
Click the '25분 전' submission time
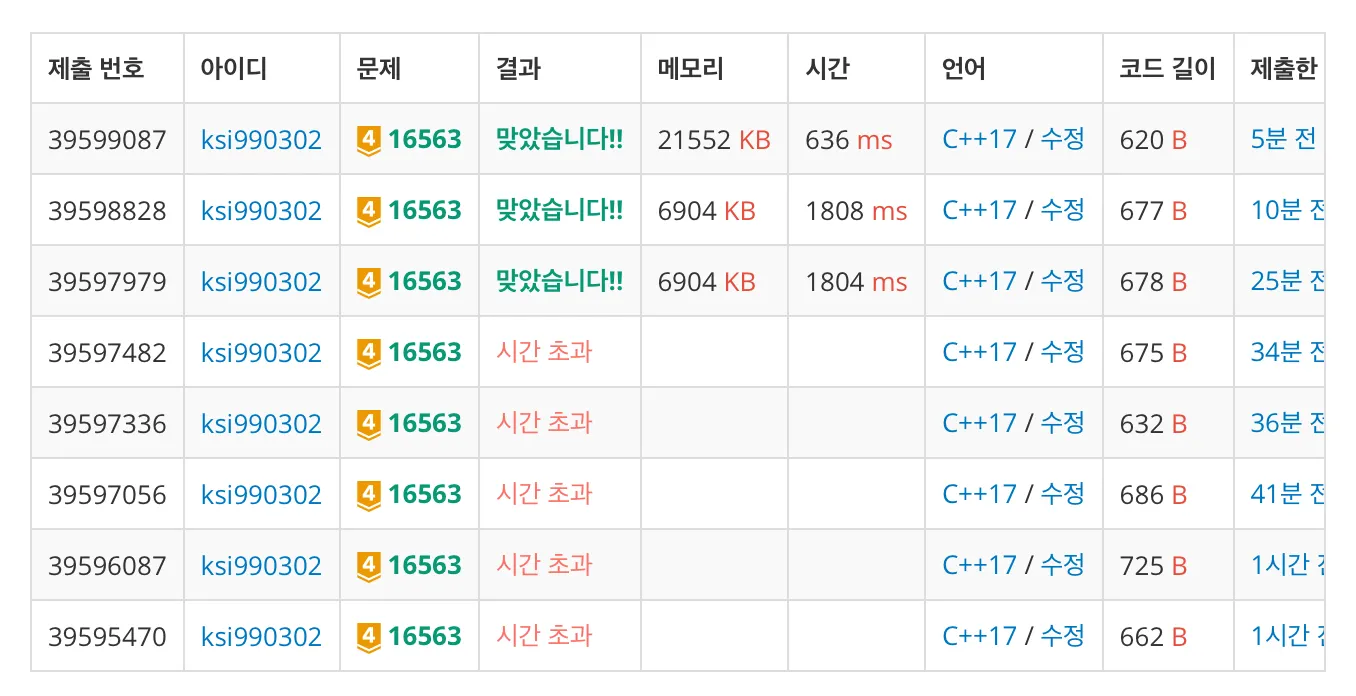[1287, 282]
